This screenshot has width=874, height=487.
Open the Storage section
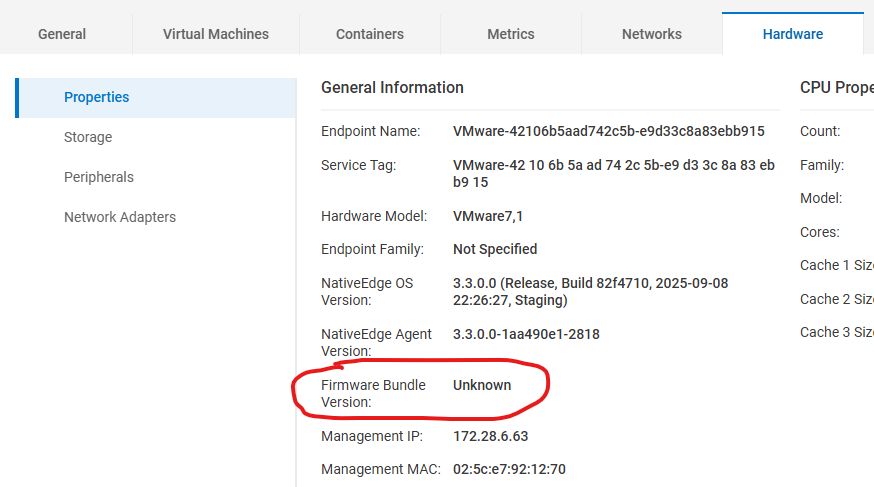[88, 137]
